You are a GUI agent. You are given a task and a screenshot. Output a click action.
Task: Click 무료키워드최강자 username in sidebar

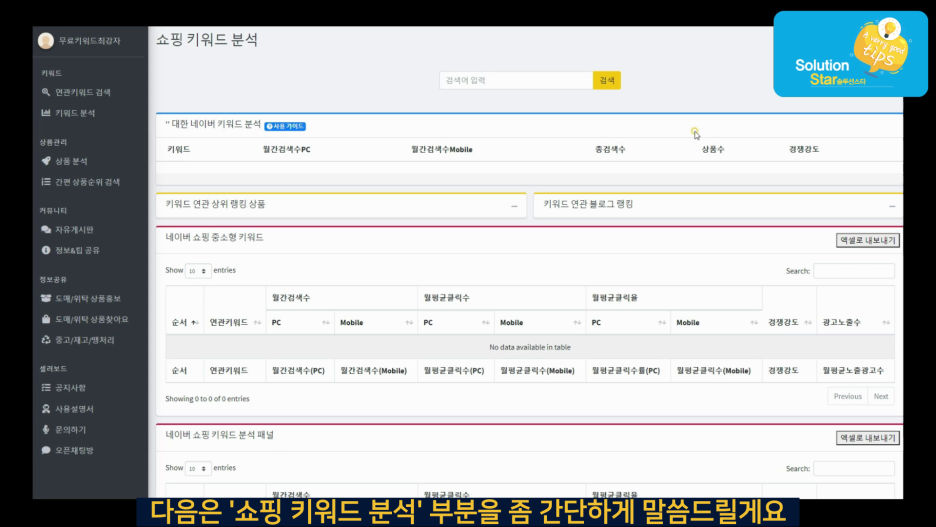(x=90, y=41)
